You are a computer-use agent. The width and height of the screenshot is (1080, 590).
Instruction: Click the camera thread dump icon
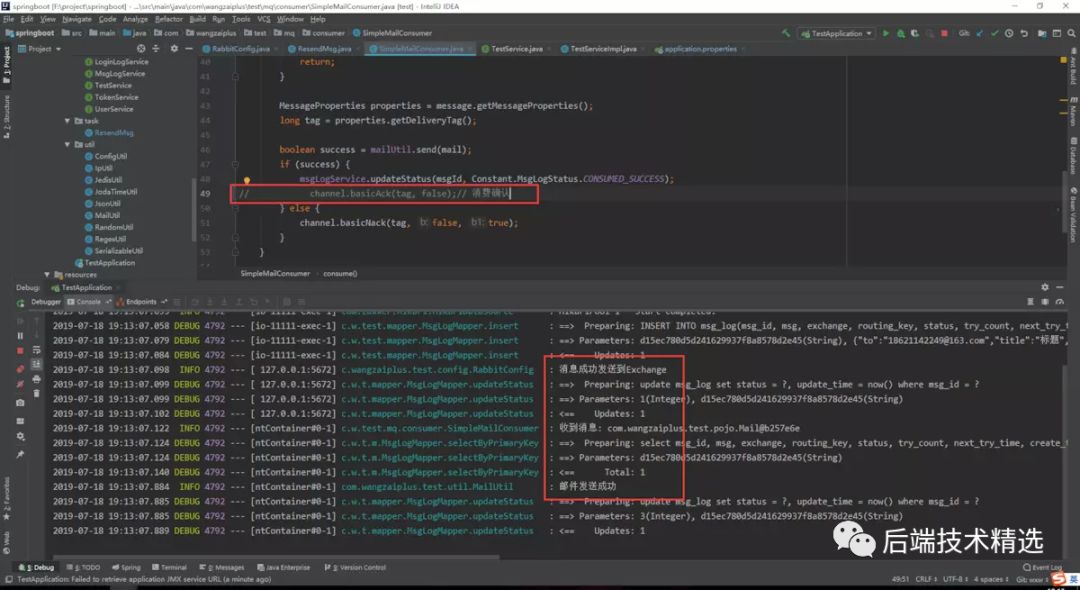pos(20,402)
